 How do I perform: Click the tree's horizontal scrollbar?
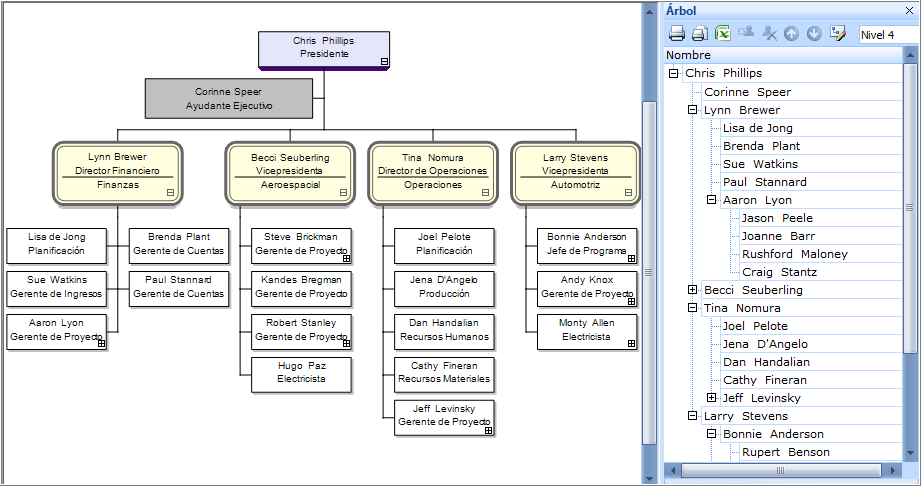[780, 470]
